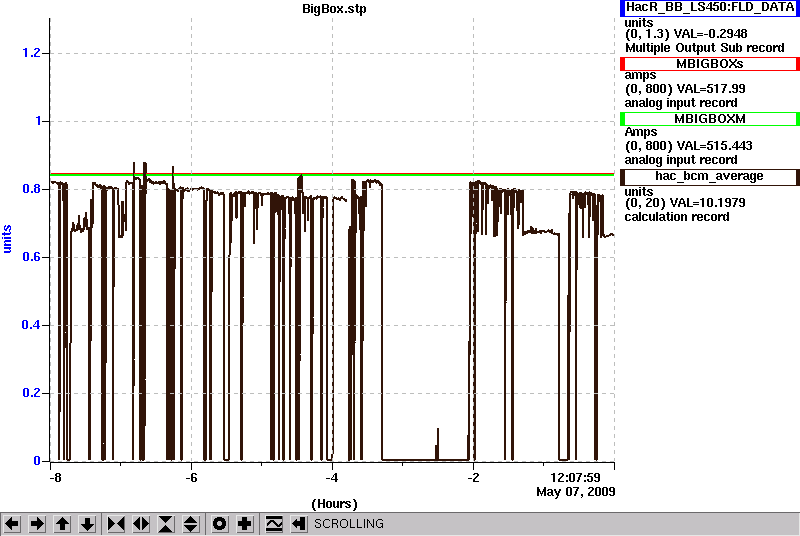Click the 1.2 y-axis tick label
Image resolution: width=800 pixels, height=536 pixels.
[31, 53]
